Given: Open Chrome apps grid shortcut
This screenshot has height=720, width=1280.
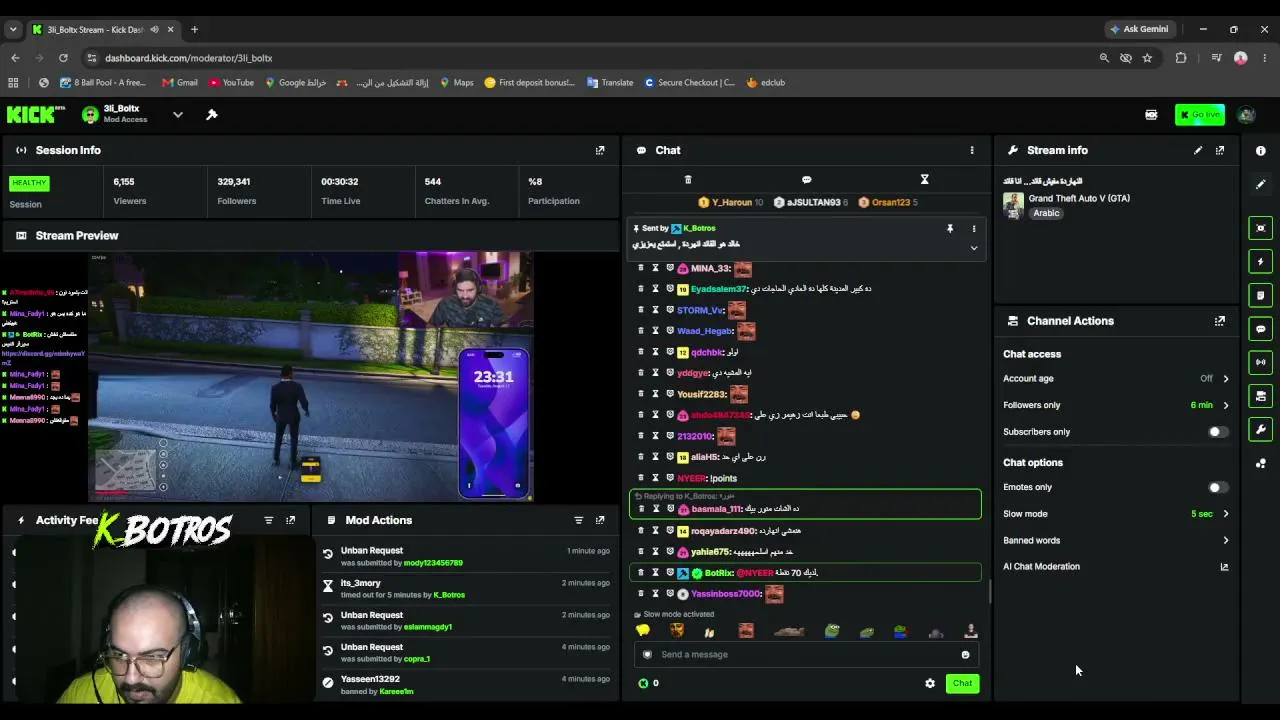Looking at the screenshot, I should click(x=13, y=83).
